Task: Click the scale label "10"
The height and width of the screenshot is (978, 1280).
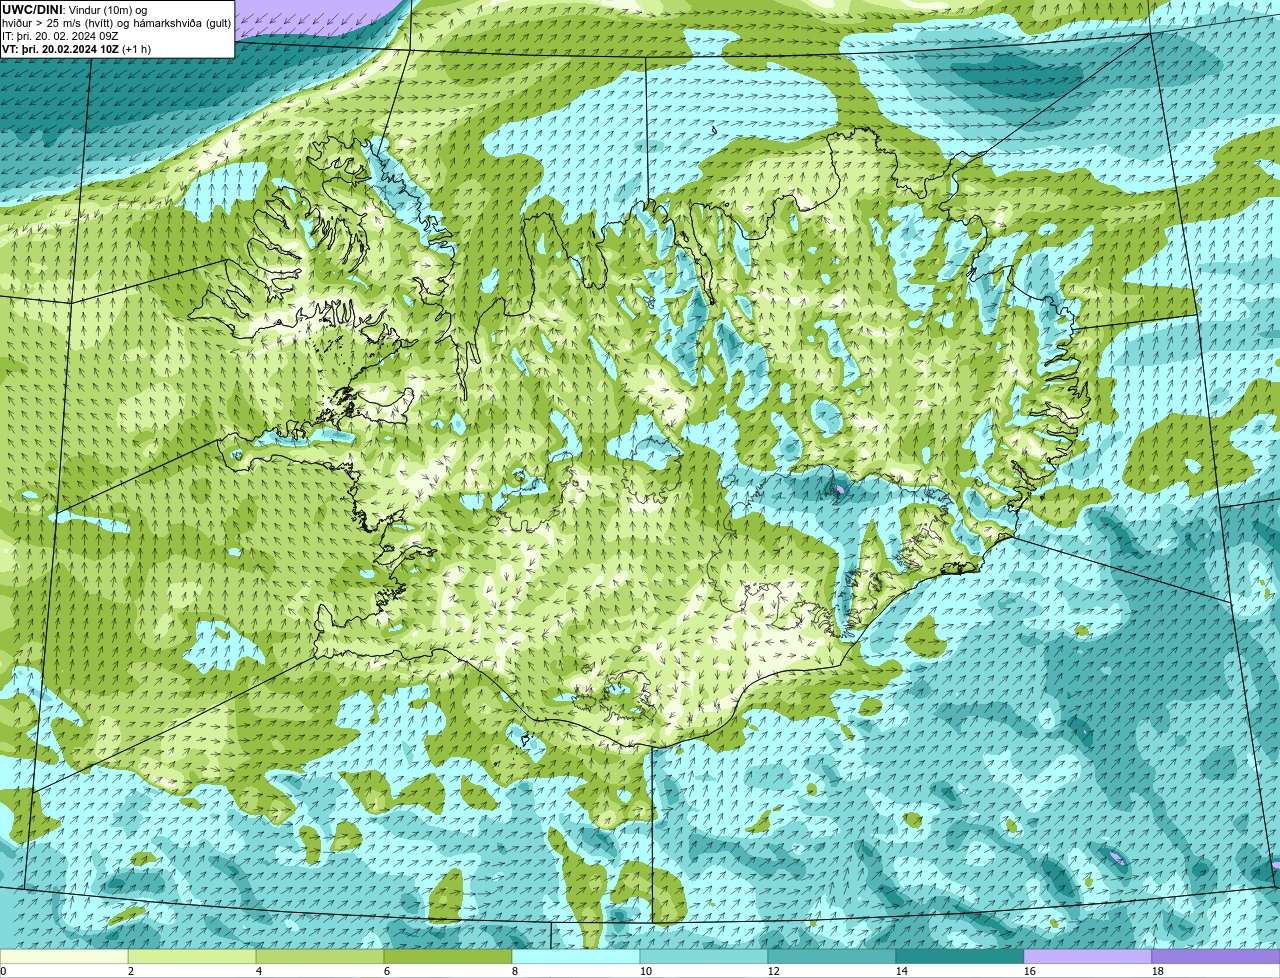Action: click(x=646, y=971)
